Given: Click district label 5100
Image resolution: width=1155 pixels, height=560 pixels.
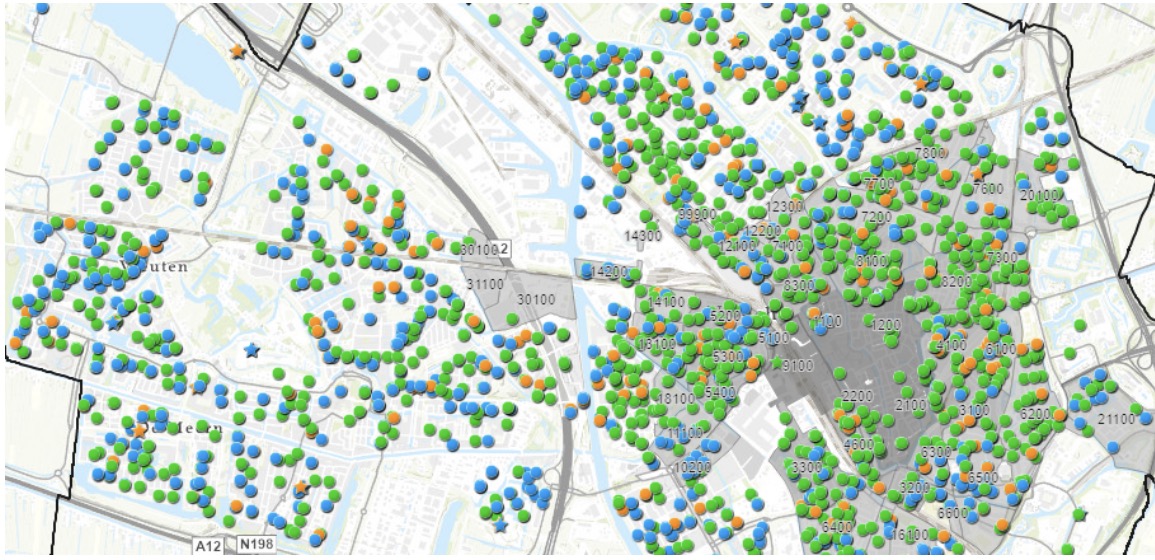Looking at the screenshot, I should (x=773, y=338).
